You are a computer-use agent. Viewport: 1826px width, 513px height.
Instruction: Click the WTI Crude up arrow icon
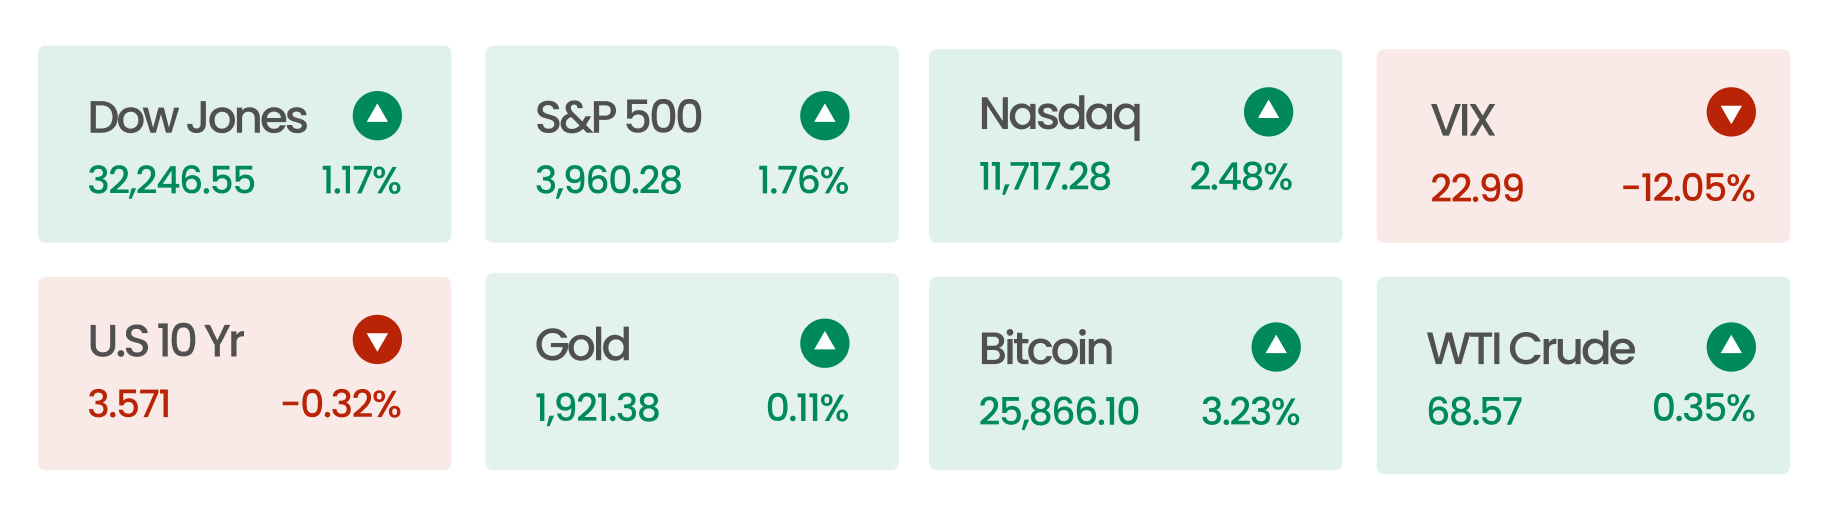pyautogui.click(x=1731, y=347)
